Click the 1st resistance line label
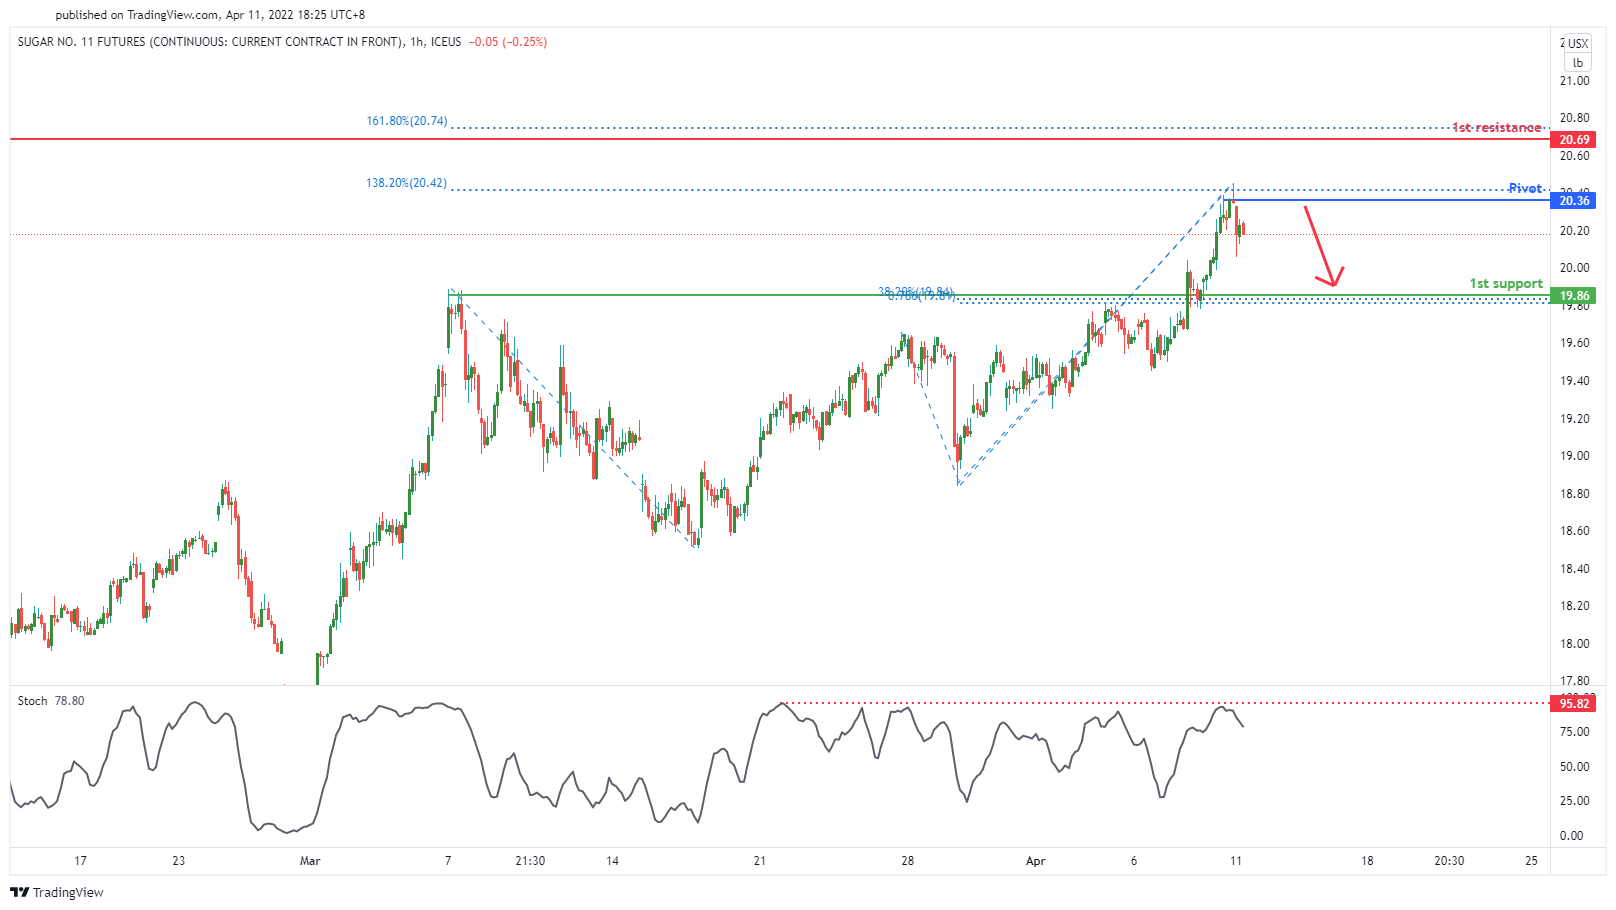The width and height of the screenshot is (1616, 910). pos(1497,127)
